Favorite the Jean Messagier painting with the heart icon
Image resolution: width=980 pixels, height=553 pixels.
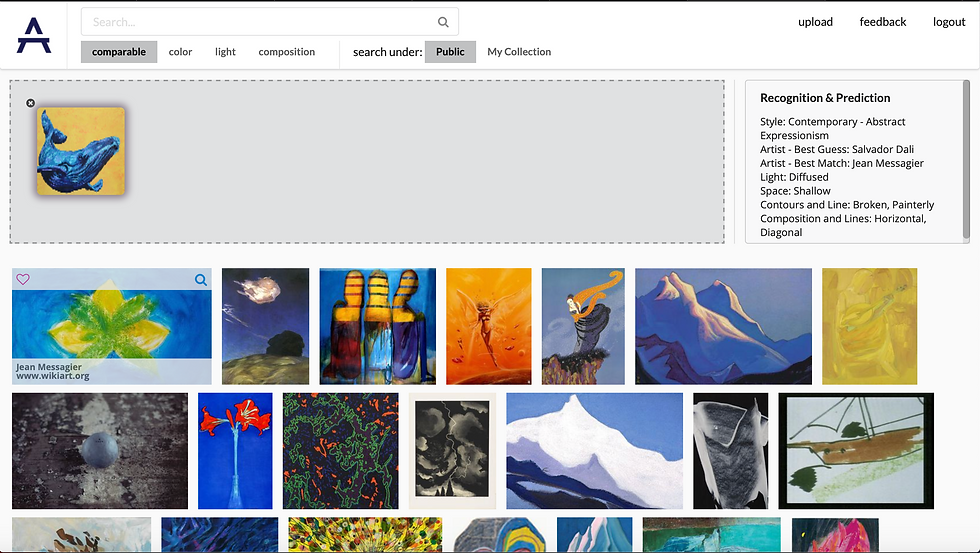(x=23, y=279)
